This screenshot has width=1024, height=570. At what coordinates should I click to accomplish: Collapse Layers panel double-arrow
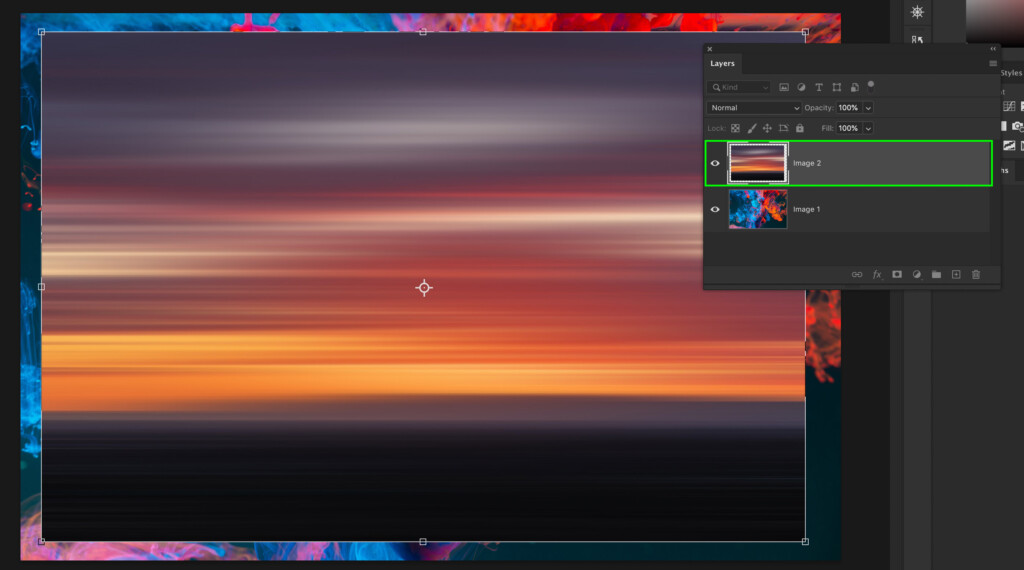(x=993, y=49)
